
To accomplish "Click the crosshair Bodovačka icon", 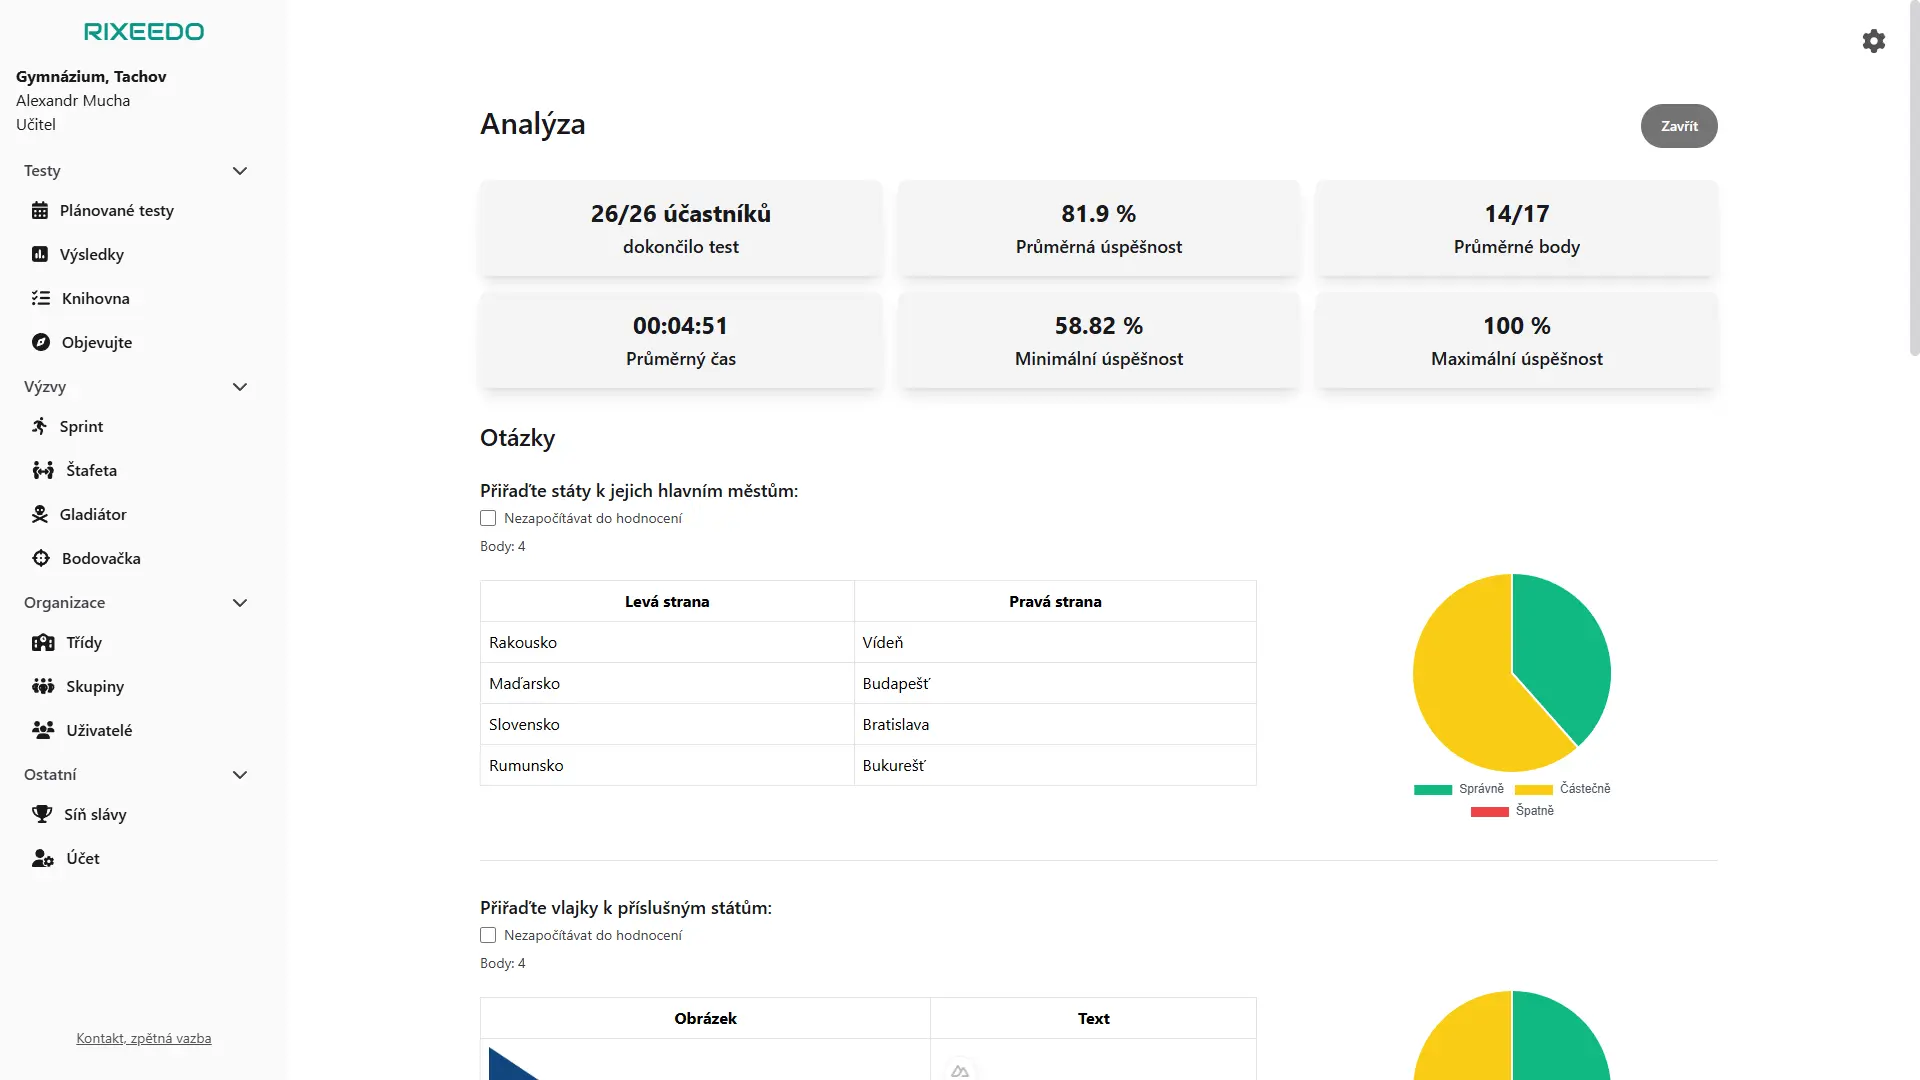I will pyautogui.click(x=41, y=559).
